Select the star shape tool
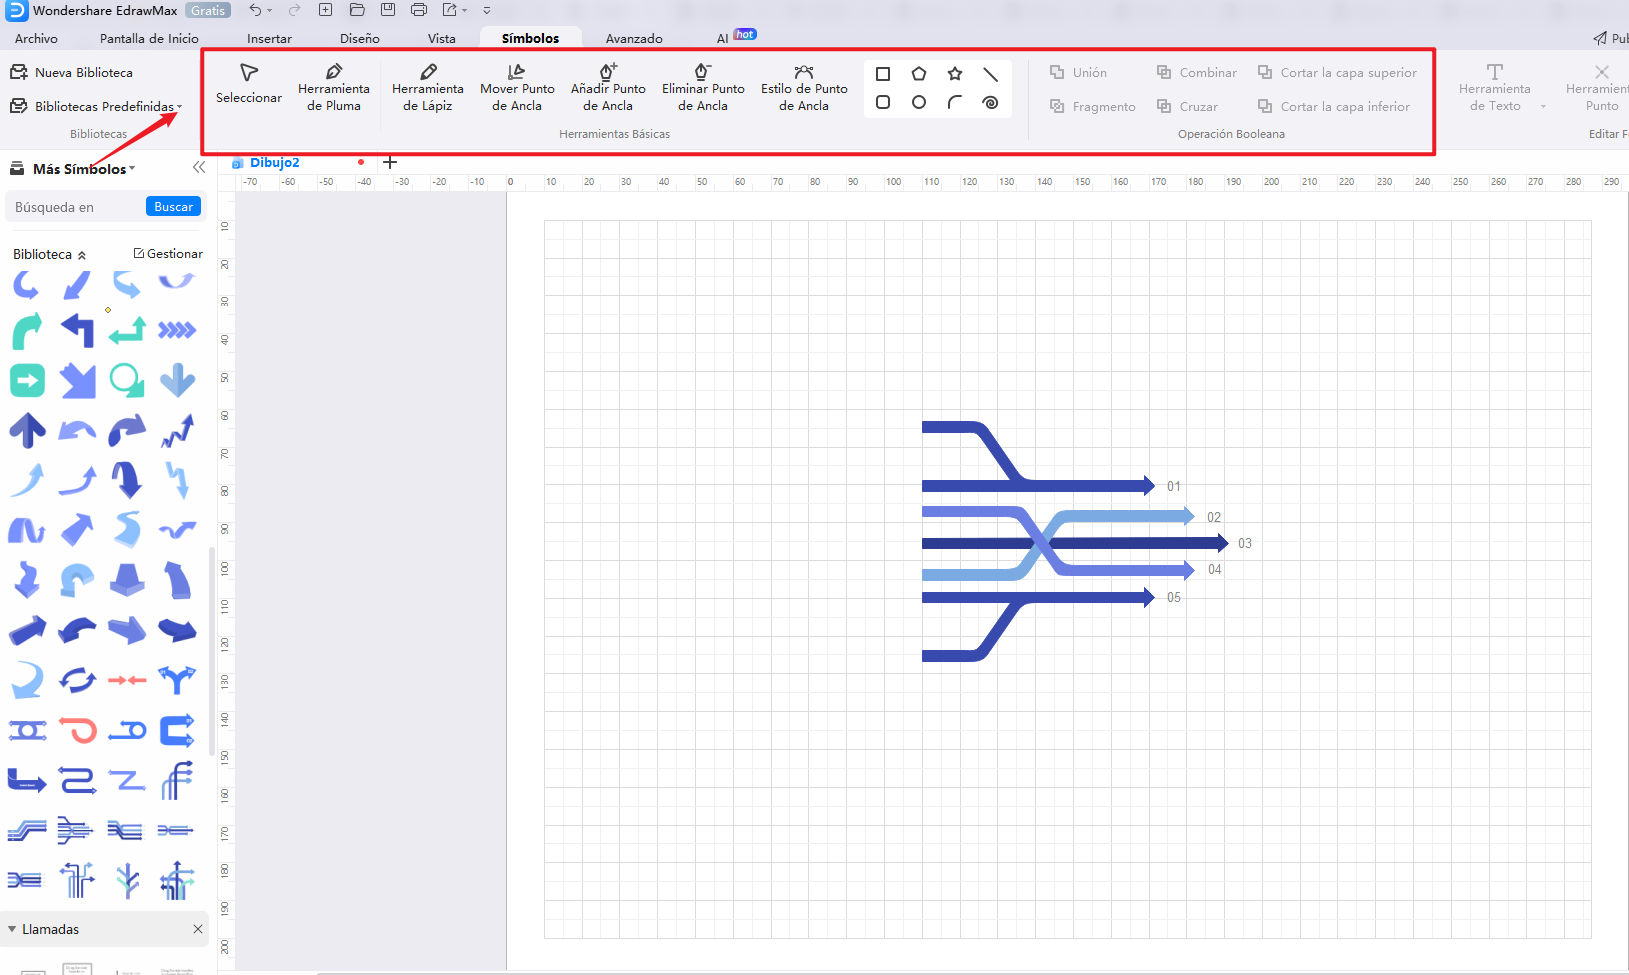 click(955, 73)
